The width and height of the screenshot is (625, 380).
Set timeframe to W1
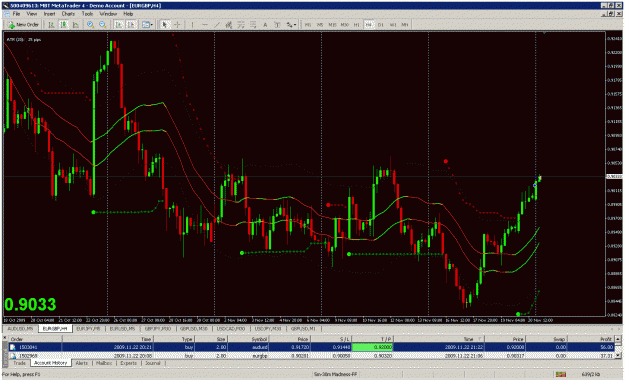click(393, 25)
